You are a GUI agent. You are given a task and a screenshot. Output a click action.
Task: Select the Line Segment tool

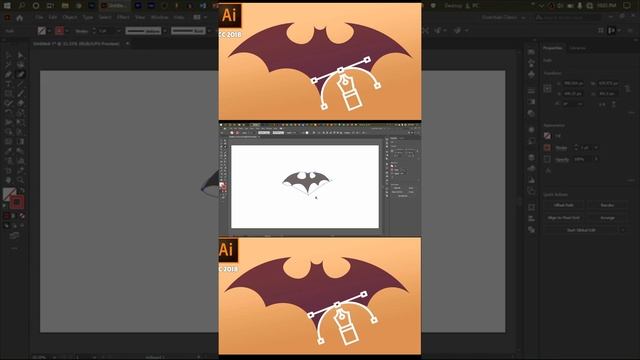(x=20, y=84)
